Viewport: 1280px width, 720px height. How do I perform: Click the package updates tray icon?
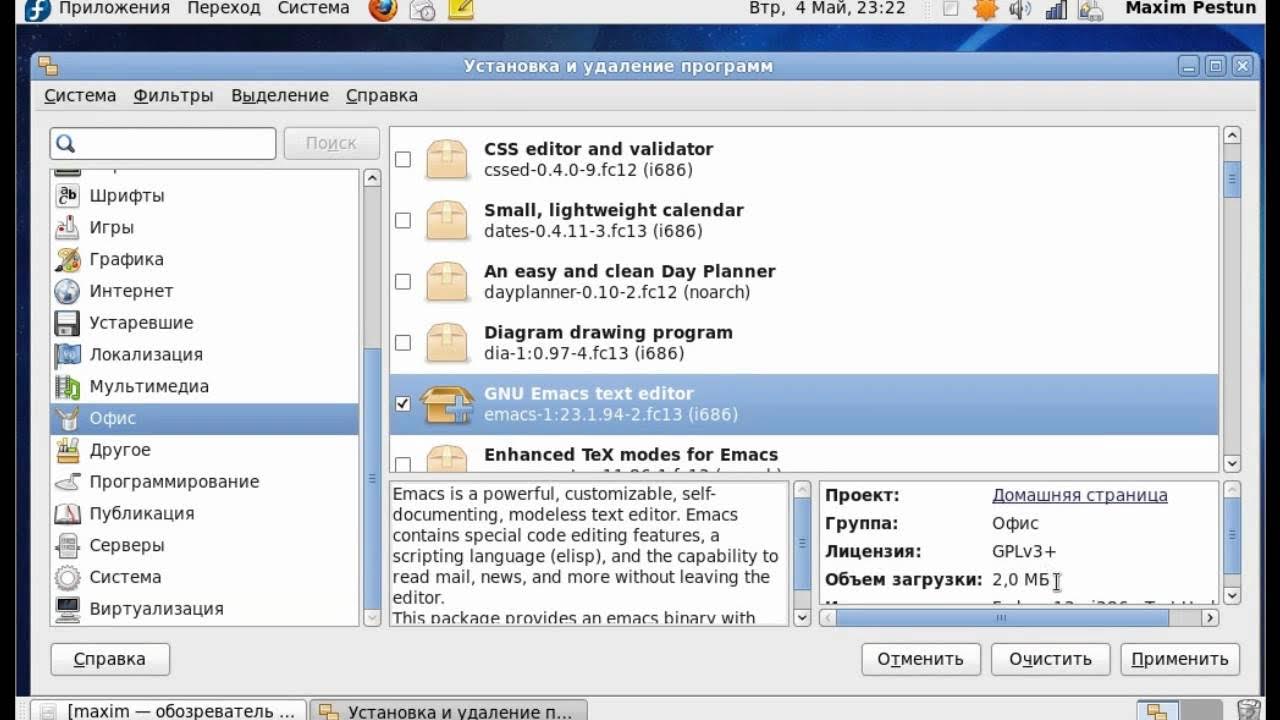1091,10
